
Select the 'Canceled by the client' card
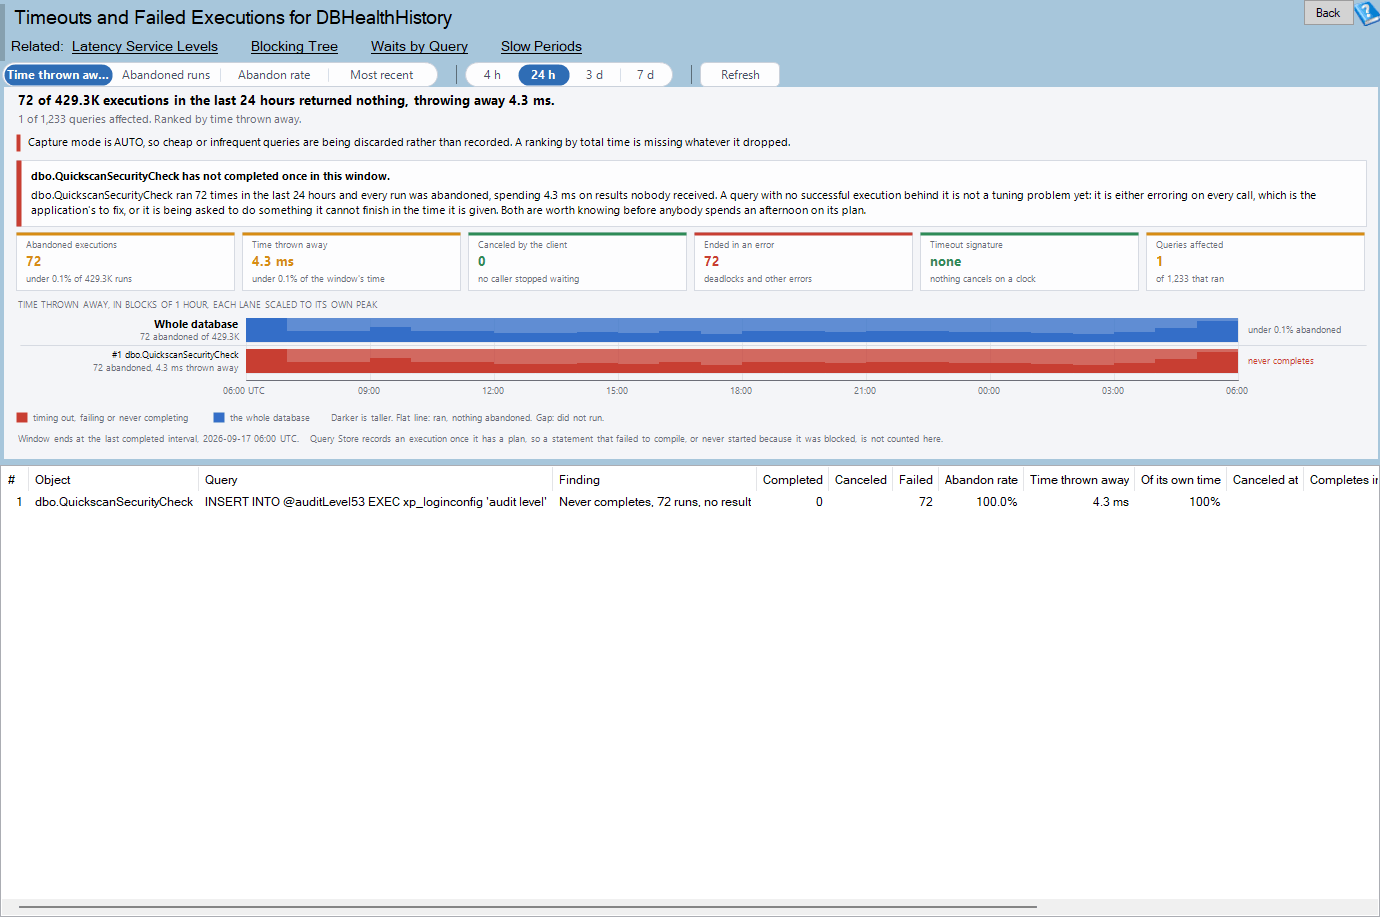click(x=577, y=262)
